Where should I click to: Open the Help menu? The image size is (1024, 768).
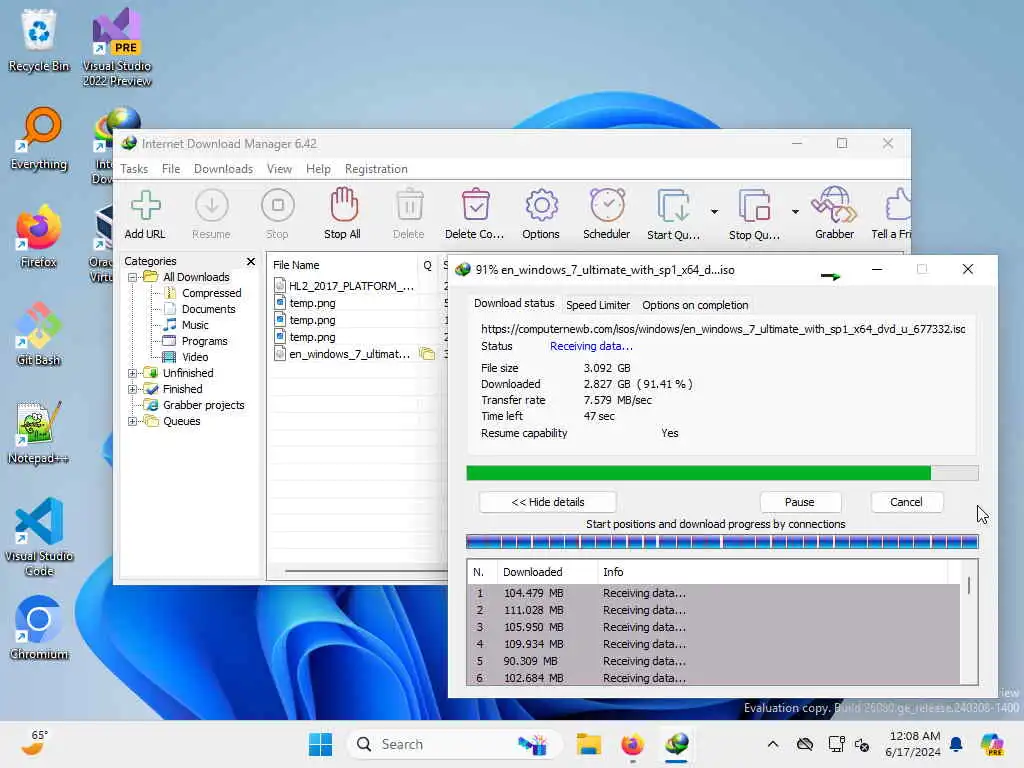[318, 169]
